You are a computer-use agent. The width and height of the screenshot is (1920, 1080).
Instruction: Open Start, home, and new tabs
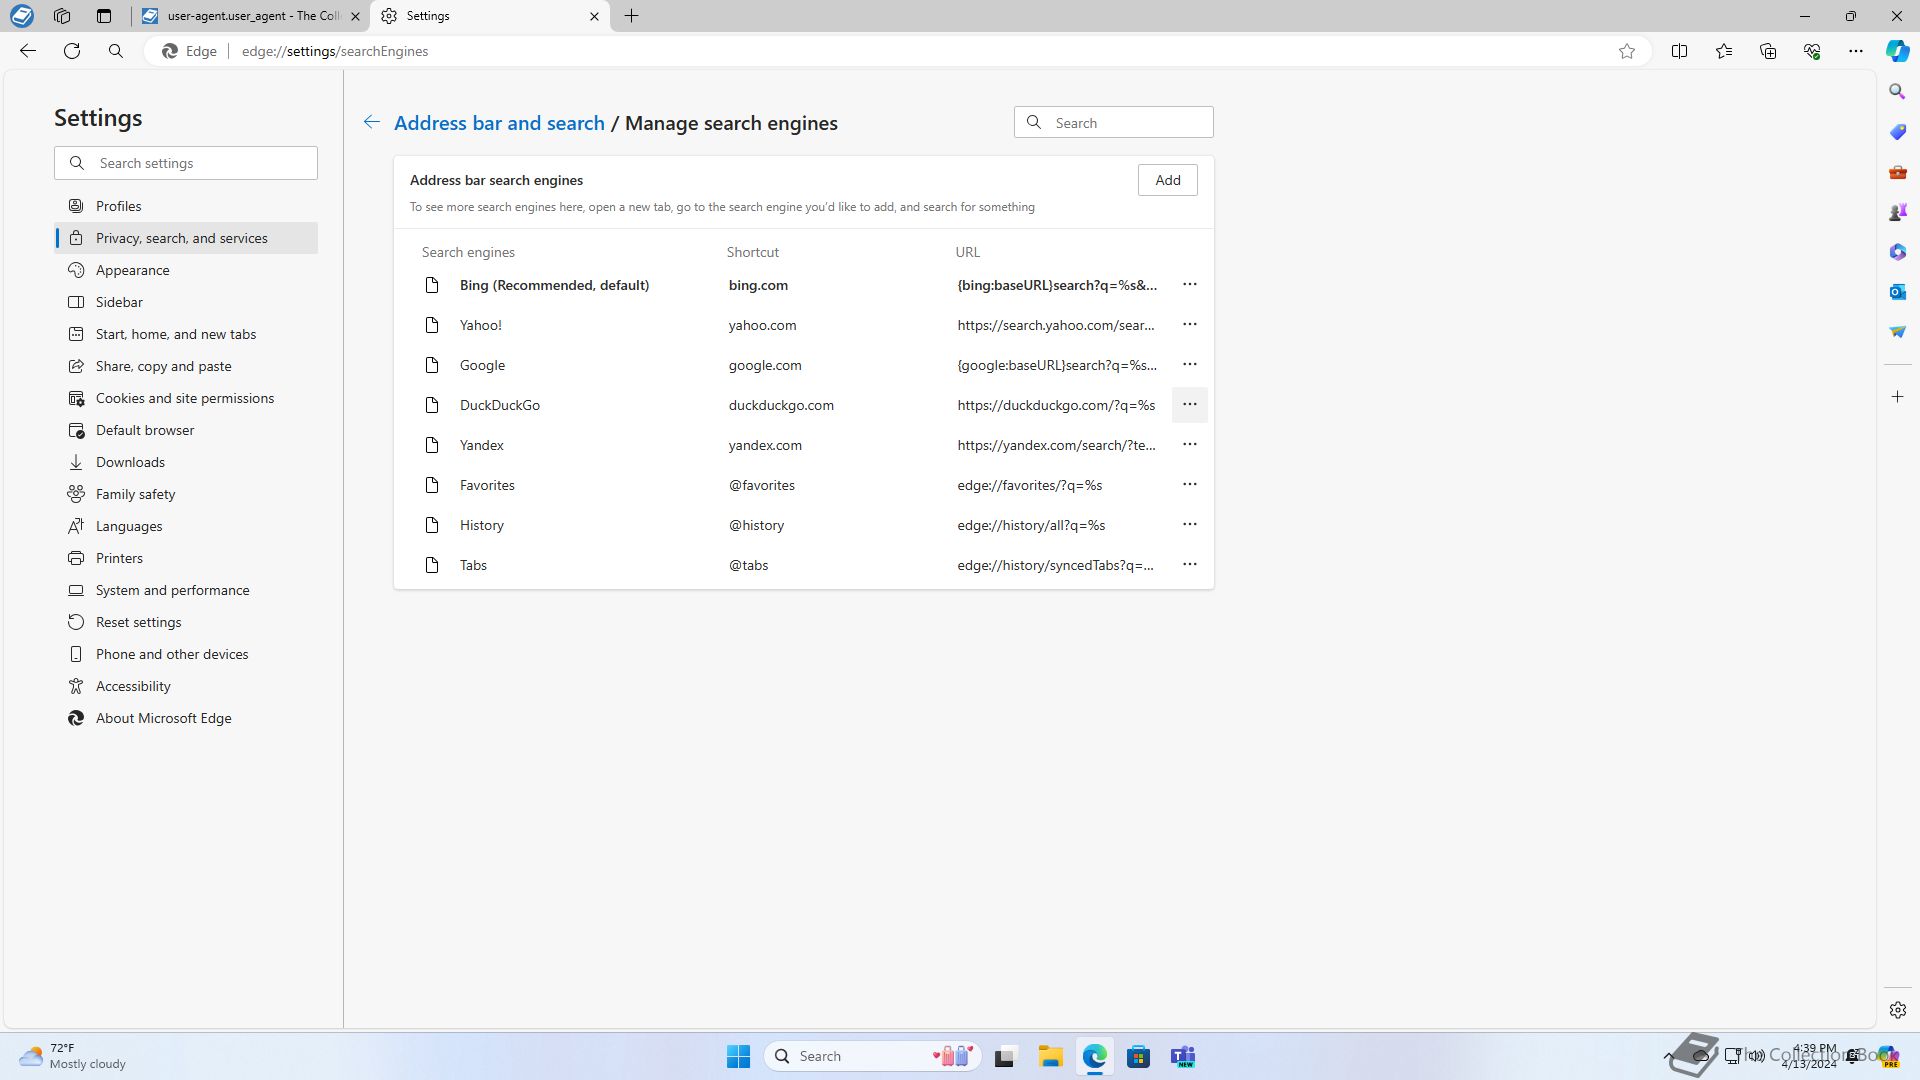pos(186,334)
